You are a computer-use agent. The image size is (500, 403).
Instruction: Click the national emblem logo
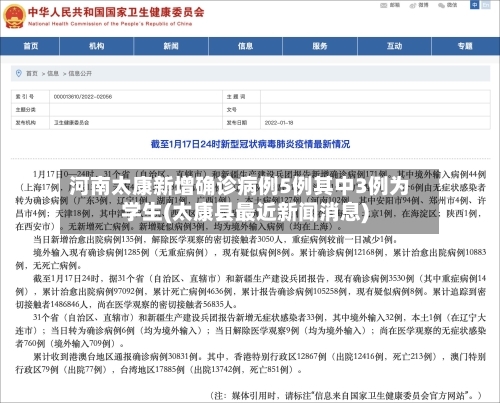click(14, 16)
